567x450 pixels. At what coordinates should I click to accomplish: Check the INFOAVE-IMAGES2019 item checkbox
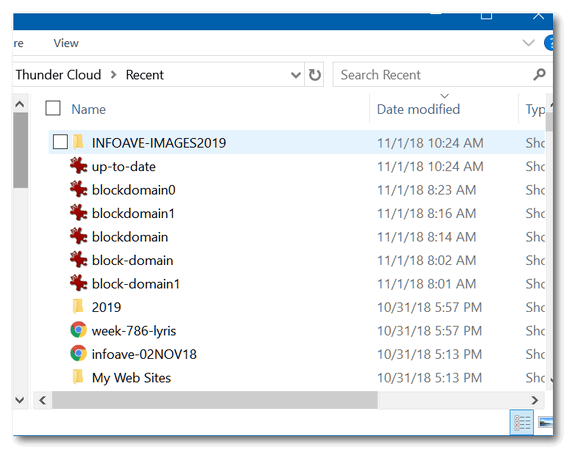point(60,142)
